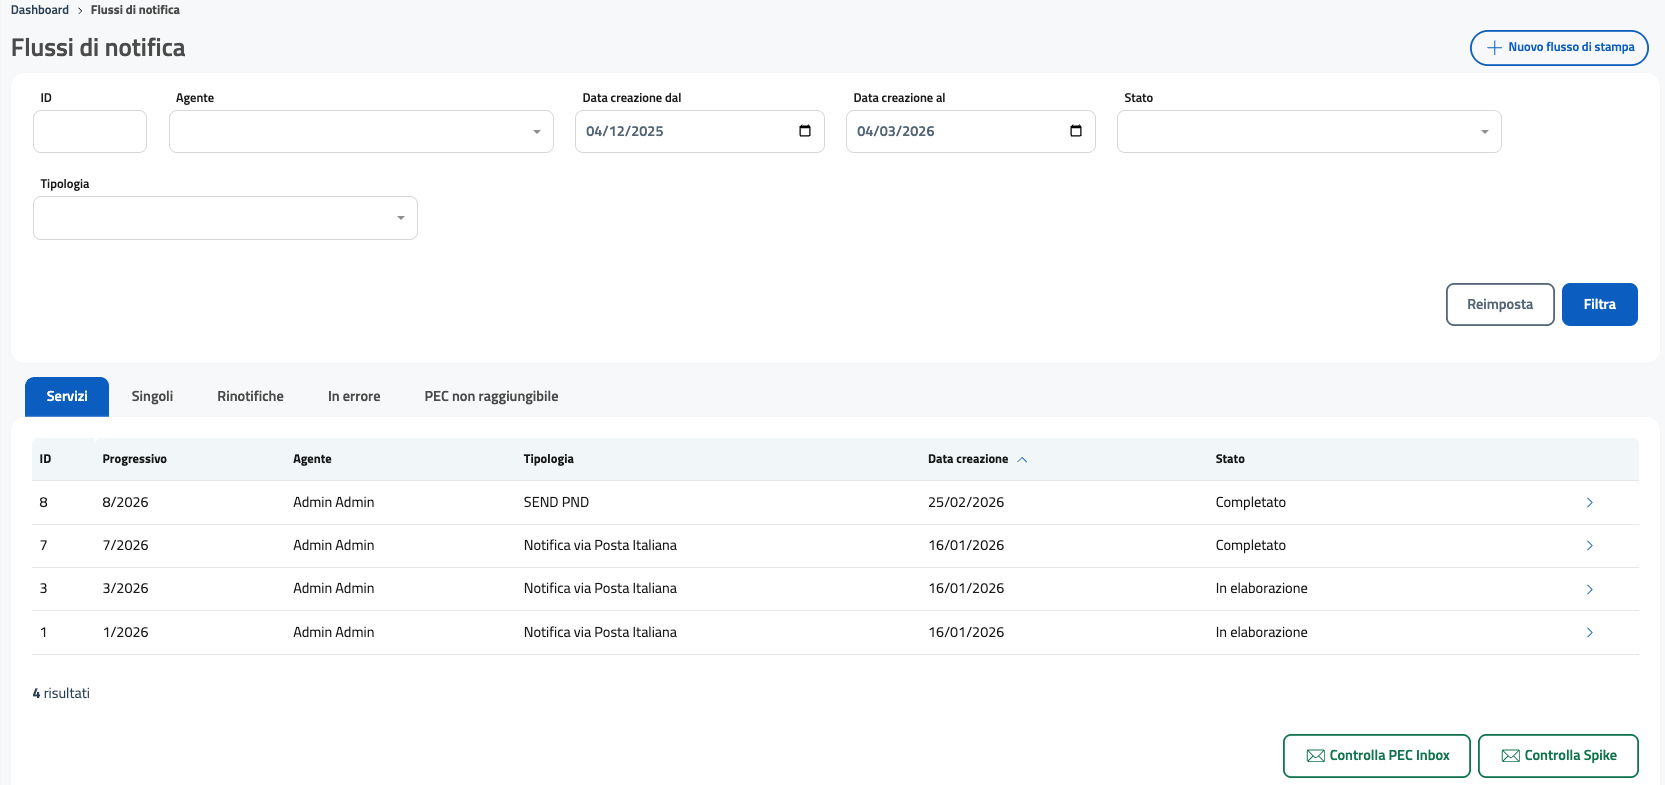Open calendar picker for Data creazione al
1665x785 pixels.
click(x=1076, y=131)
